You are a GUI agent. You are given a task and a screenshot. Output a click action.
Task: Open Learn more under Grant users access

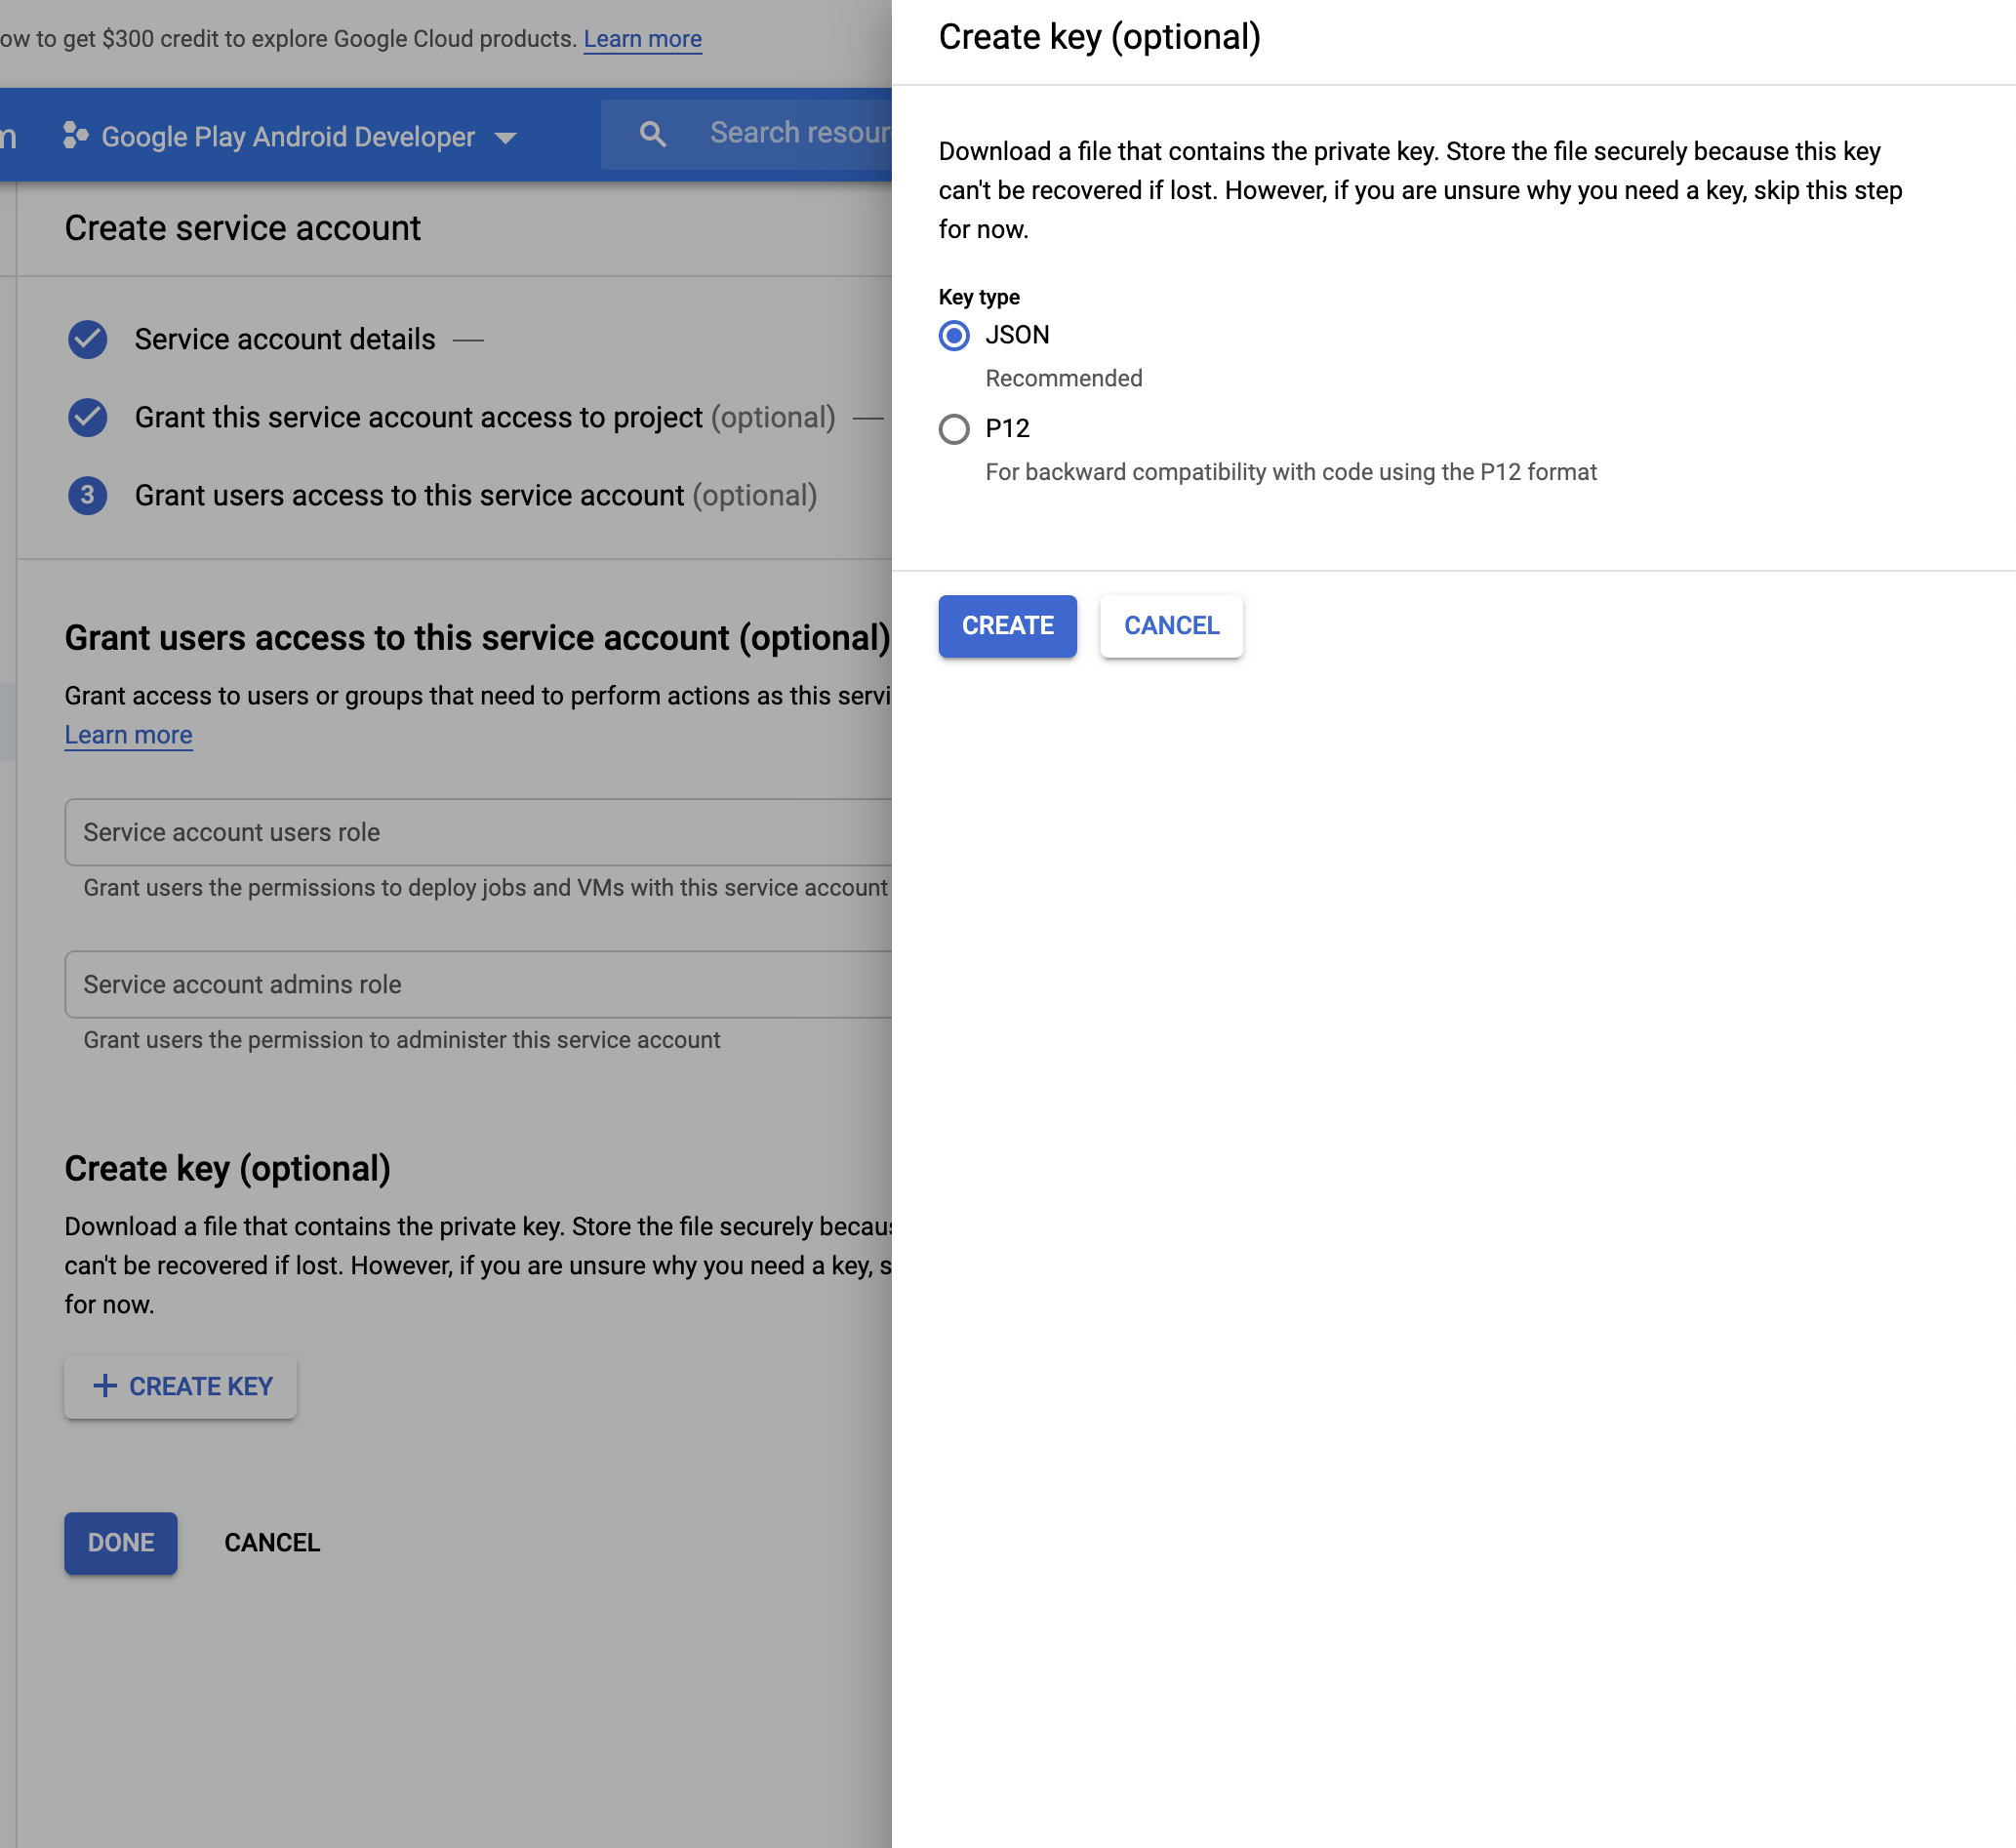pos(128,735)
